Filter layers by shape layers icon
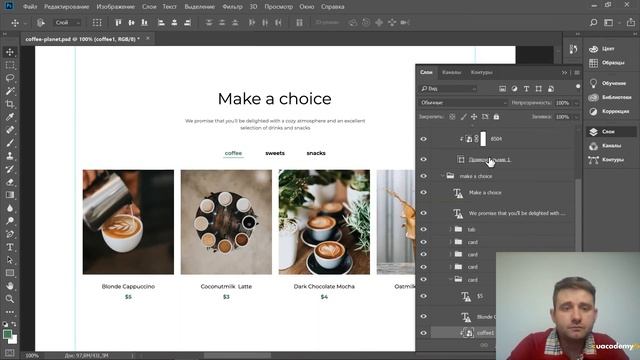This screenshot has width=640, height=360. point(539,89)
